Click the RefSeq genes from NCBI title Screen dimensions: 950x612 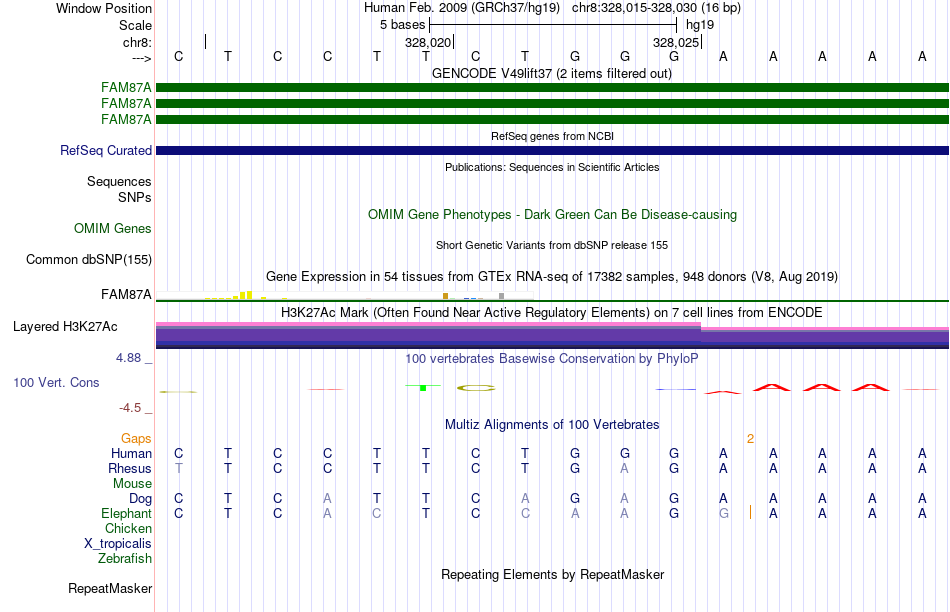coord(553,136)
